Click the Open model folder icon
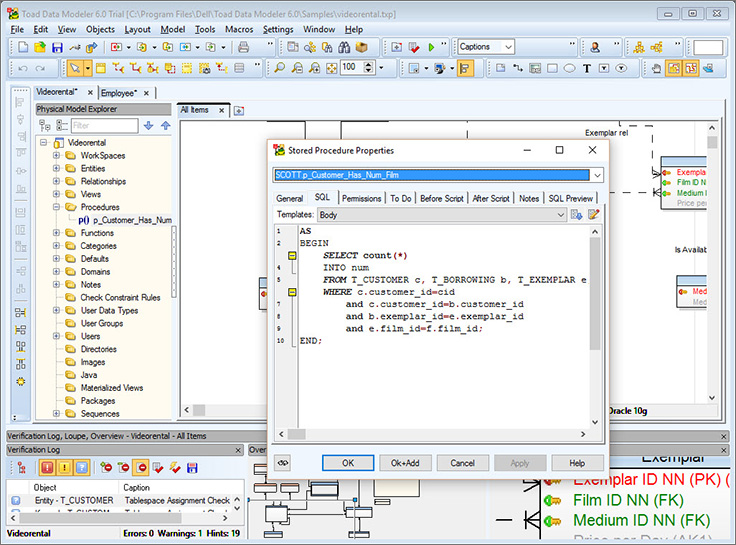 pos(40,47)
